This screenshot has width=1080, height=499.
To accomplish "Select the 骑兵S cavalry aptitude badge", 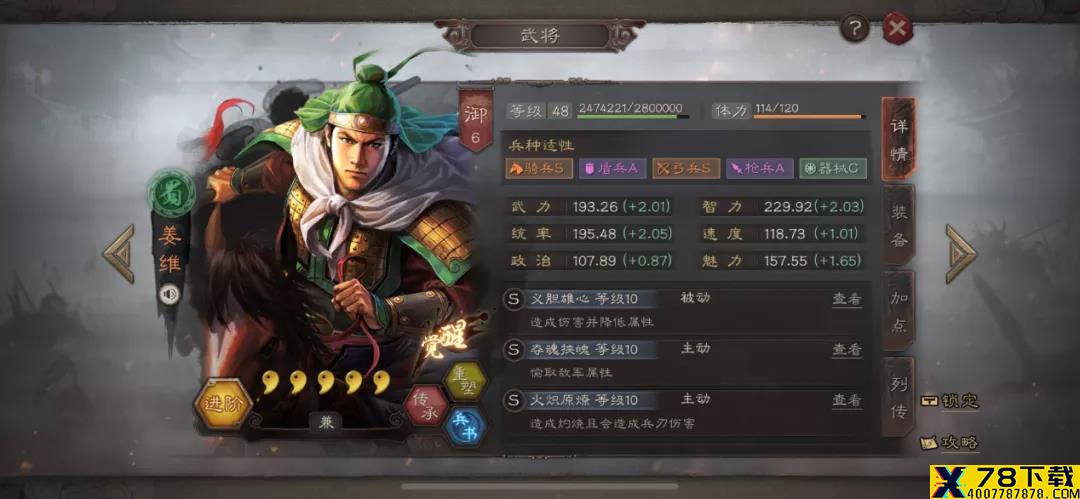I will 539,169.
